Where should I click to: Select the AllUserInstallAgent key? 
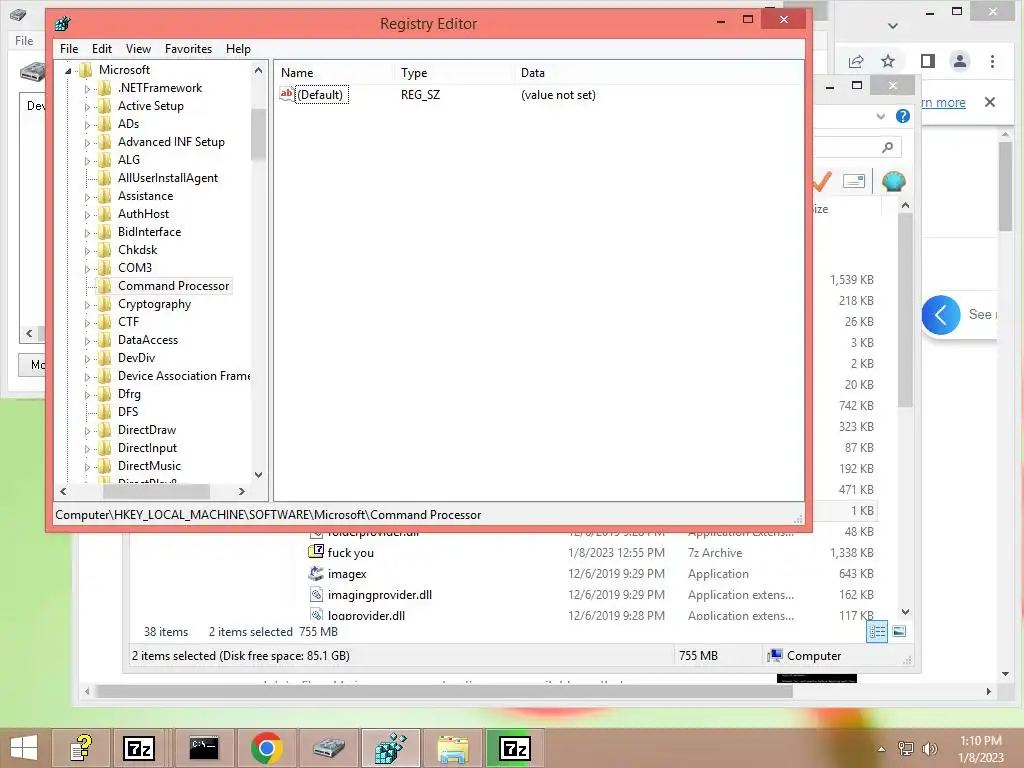click(168, 178)
